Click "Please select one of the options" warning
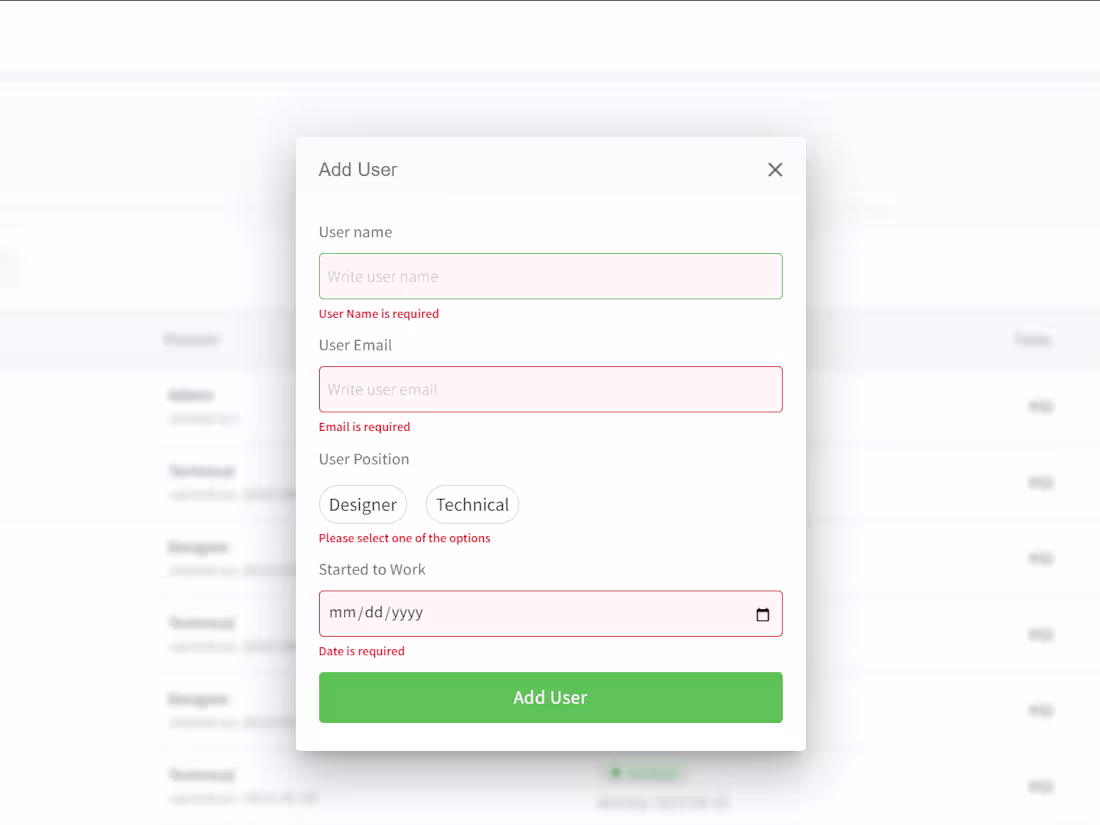The width and height of the screenshot is (1100, 825). pyautogui.click(x=404, y=538)
